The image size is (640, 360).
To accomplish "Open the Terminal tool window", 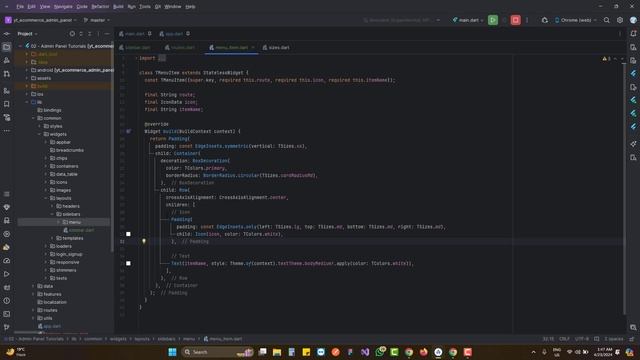I will (7, 314).
